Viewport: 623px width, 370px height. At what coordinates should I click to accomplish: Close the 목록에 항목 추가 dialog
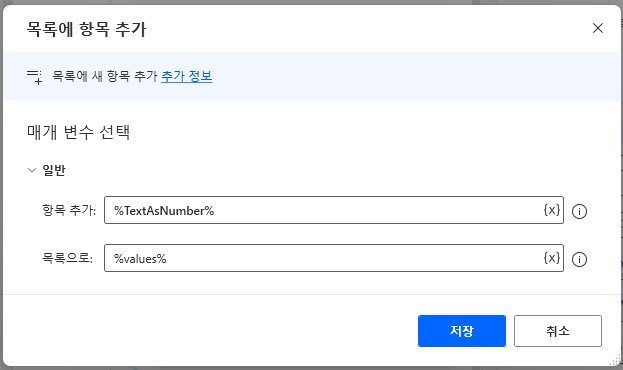tap(598, 28)
